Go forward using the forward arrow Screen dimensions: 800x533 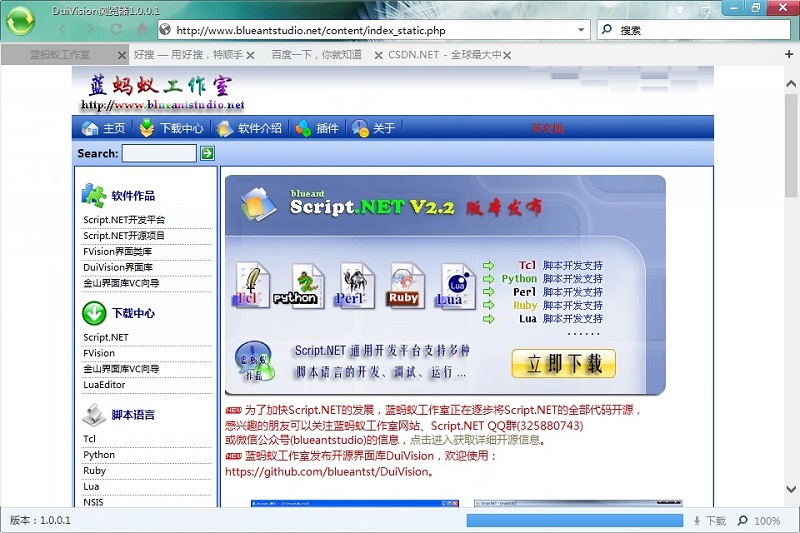coord(90,29)
